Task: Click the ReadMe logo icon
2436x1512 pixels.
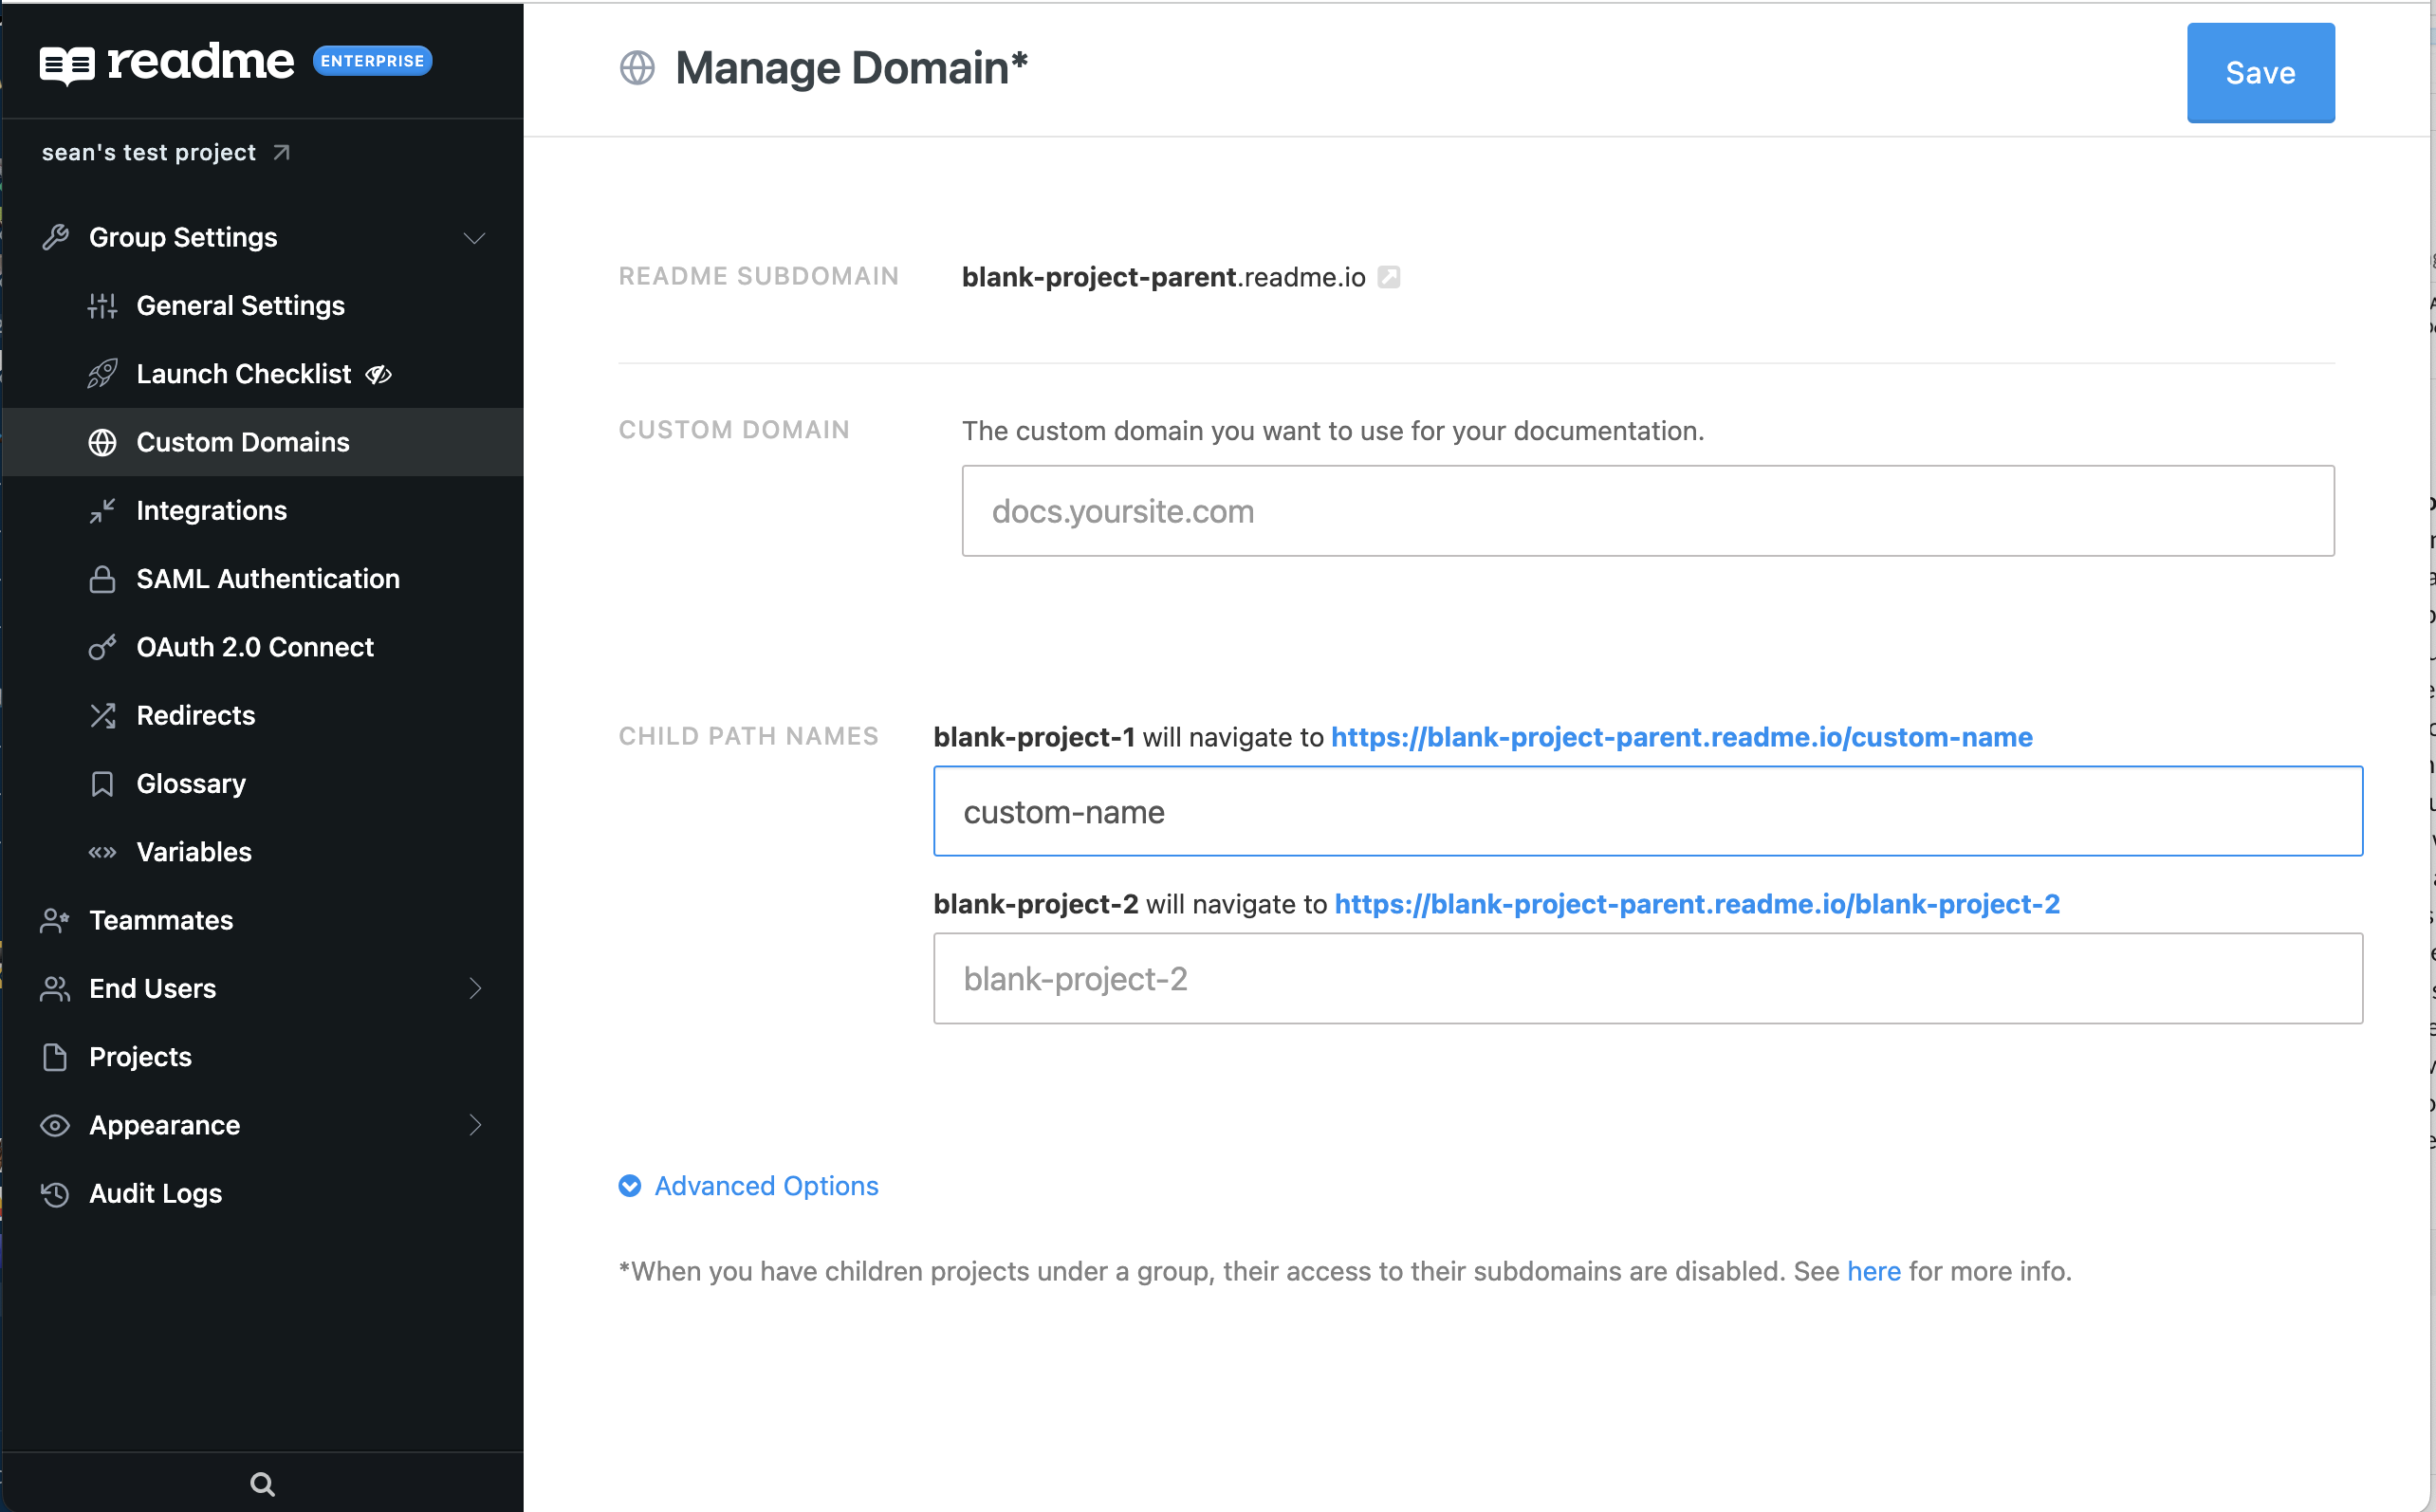Action: (x=67, y=64)
